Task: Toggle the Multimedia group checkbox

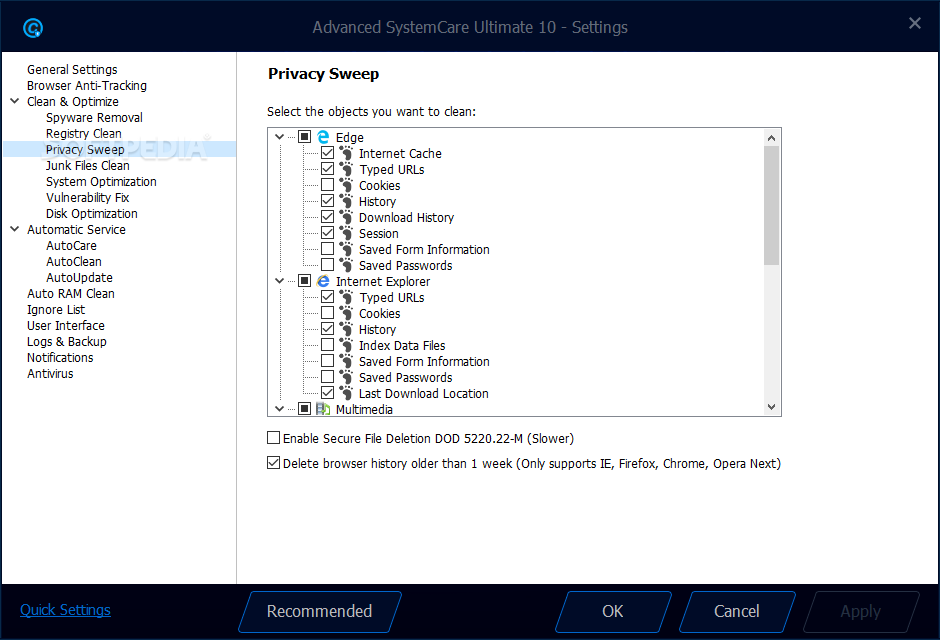Action: (x=305, y=409)
